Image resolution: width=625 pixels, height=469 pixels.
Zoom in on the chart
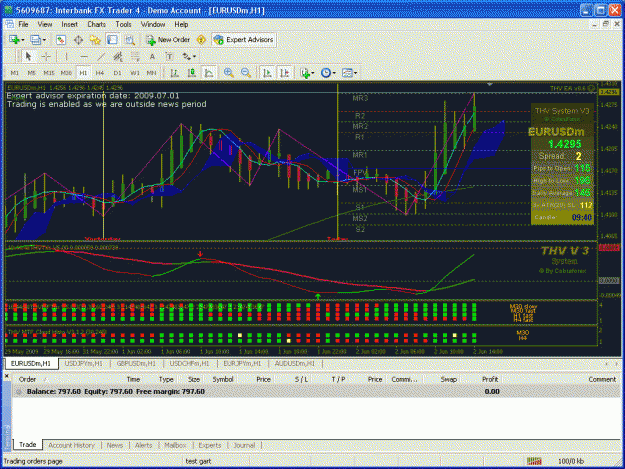229,73
